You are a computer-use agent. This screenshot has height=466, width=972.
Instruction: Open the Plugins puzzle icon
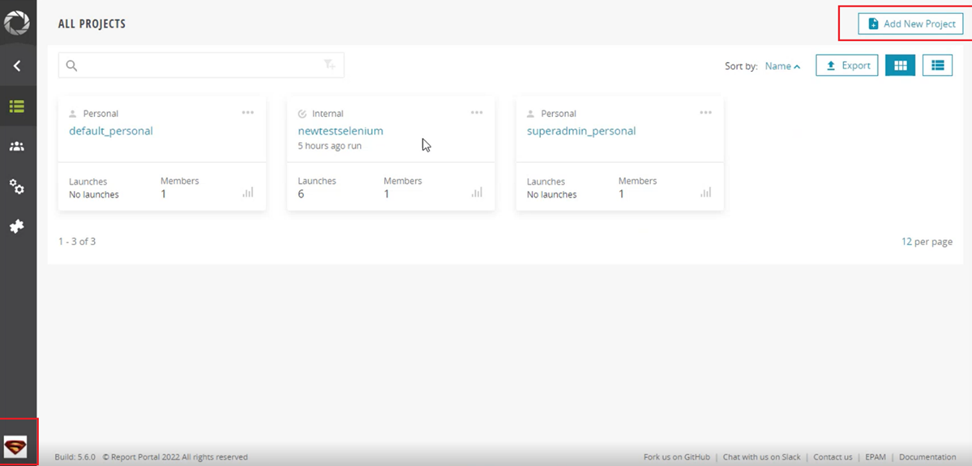point(17,227)
